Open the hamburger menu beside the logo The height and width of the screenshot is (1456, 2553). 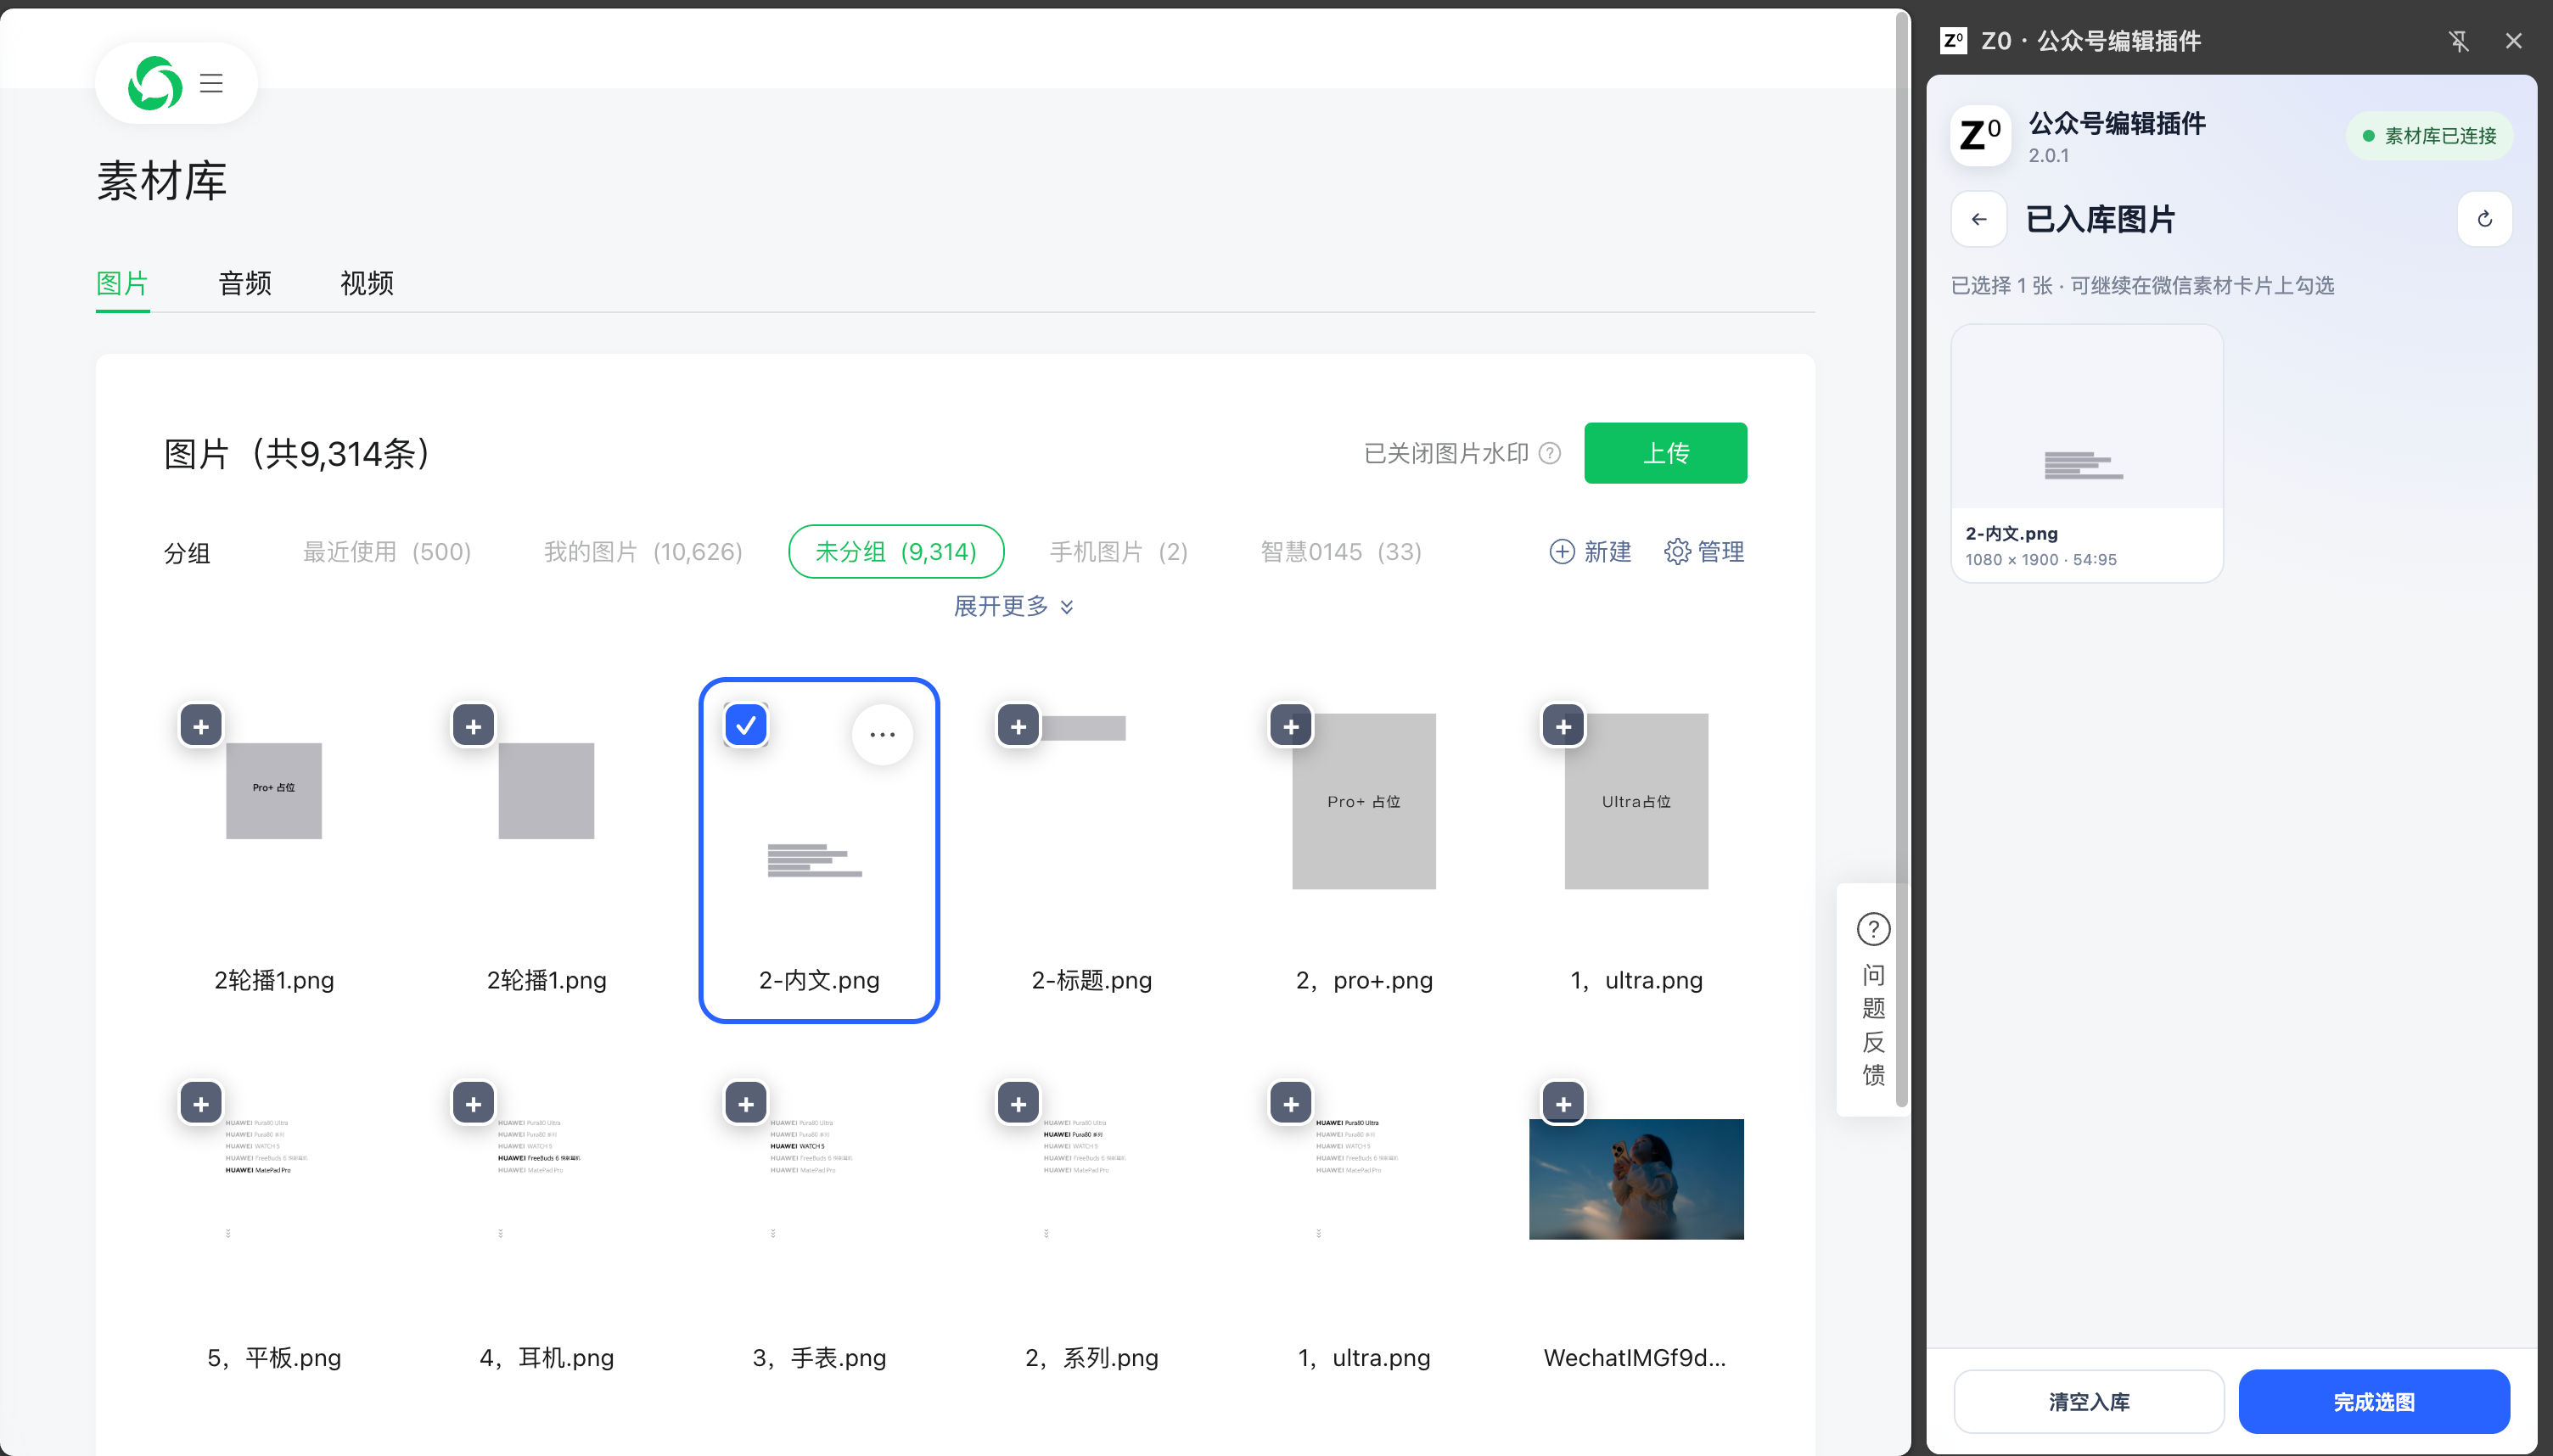tap(211, 83)
